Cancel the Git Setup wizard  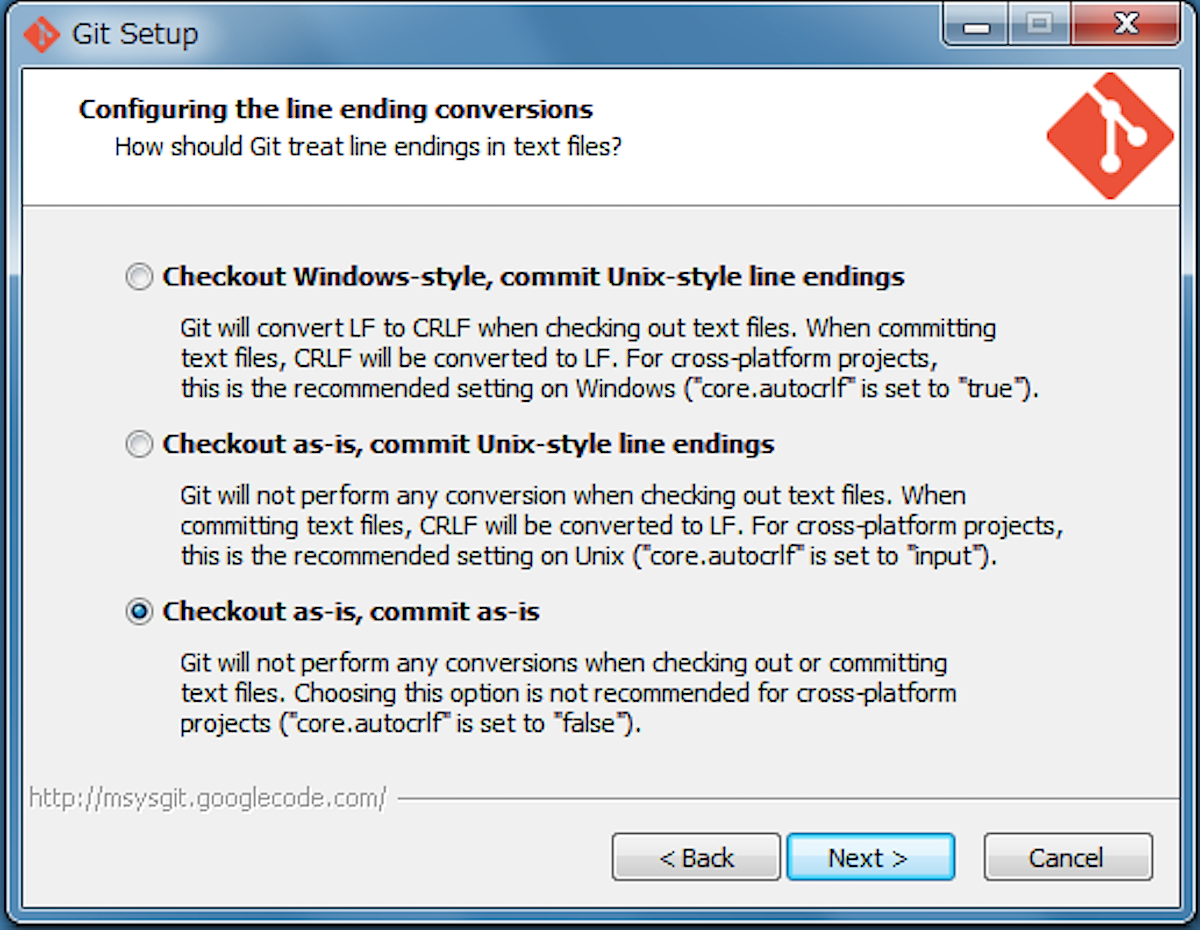tap(1067, 858)
